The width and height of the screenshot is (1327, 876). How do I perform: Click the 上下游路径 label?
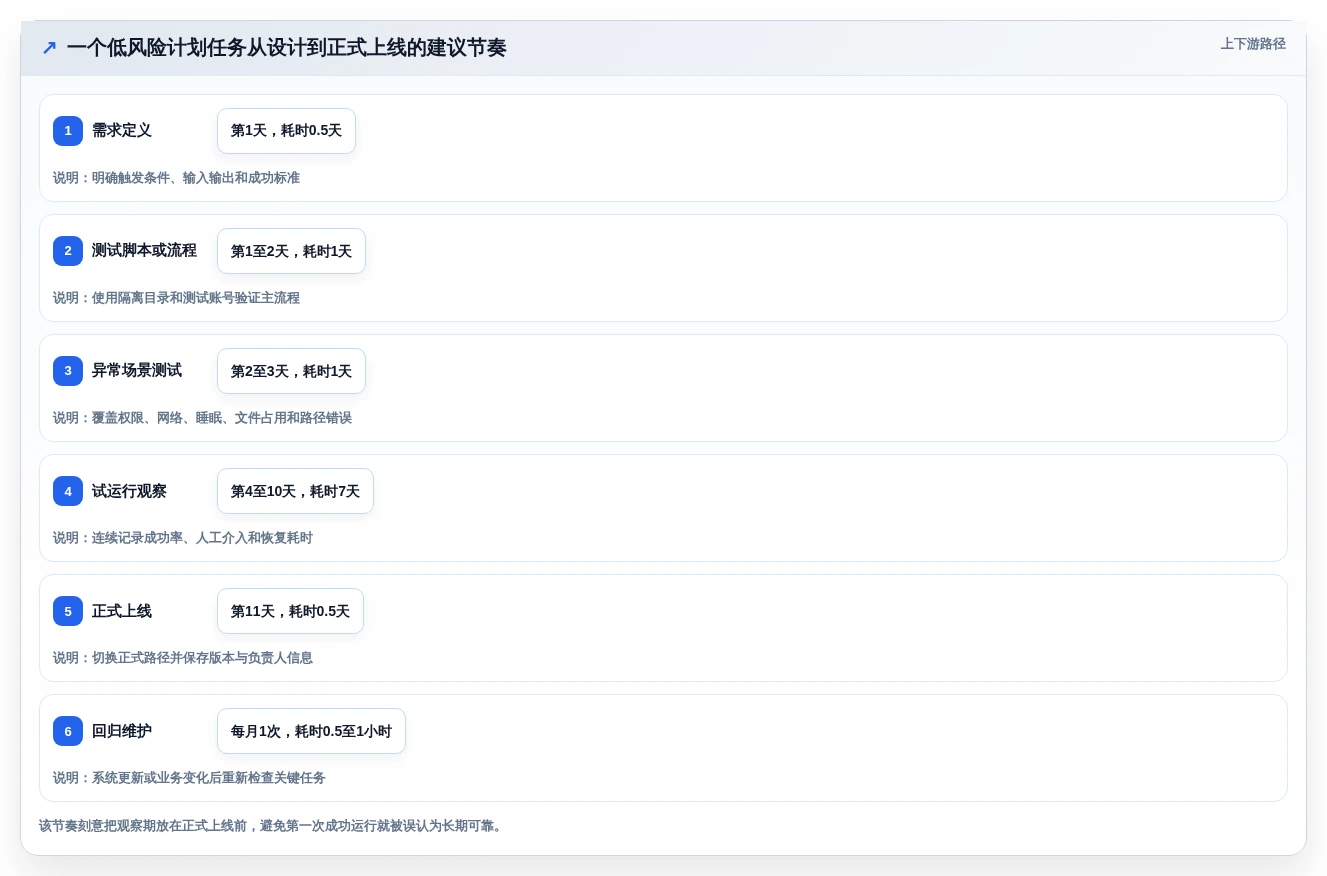coord(1253,44)
